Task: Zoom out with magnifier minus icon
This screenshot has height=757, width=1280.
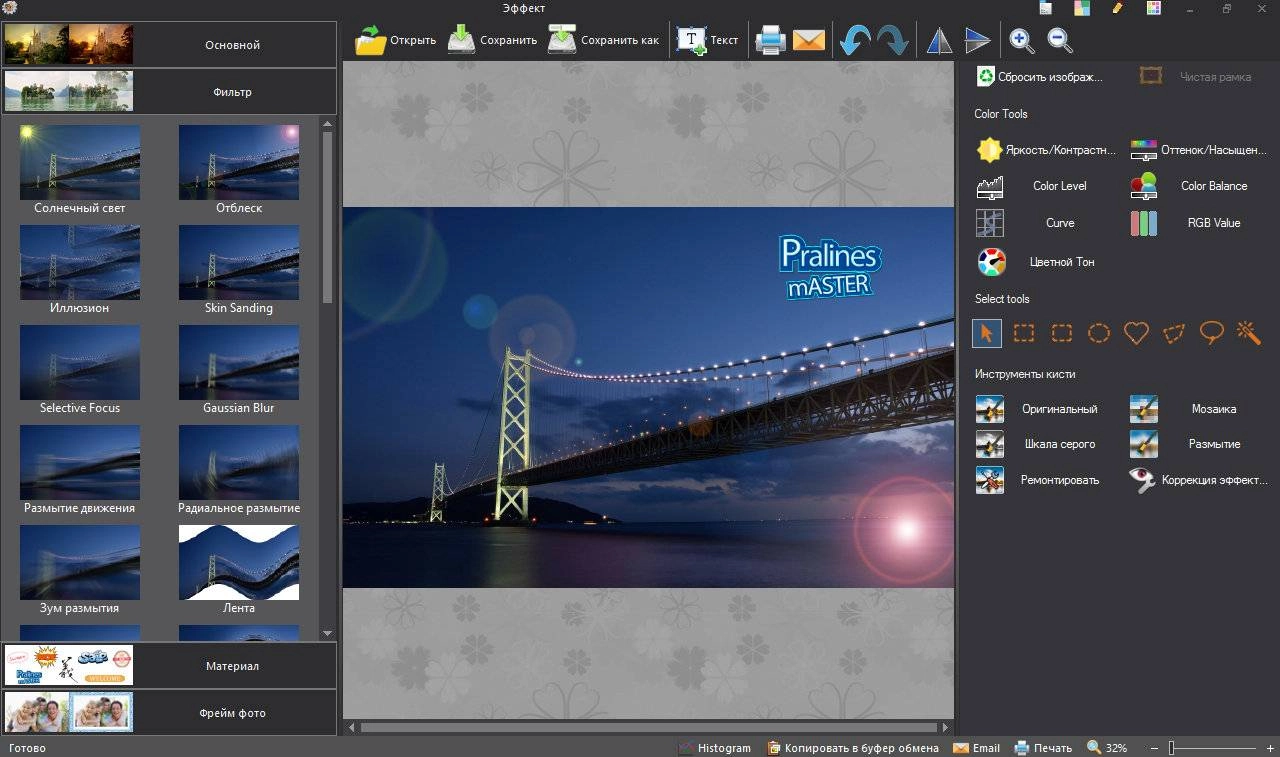Action: click(x=1060, y=40)
